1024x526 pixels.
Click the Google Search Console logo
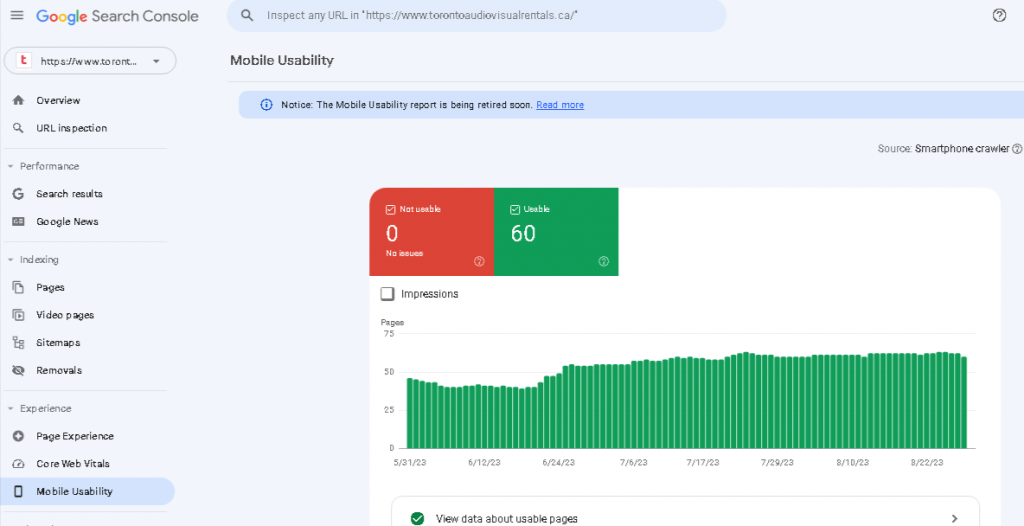(x=117, y=16)
